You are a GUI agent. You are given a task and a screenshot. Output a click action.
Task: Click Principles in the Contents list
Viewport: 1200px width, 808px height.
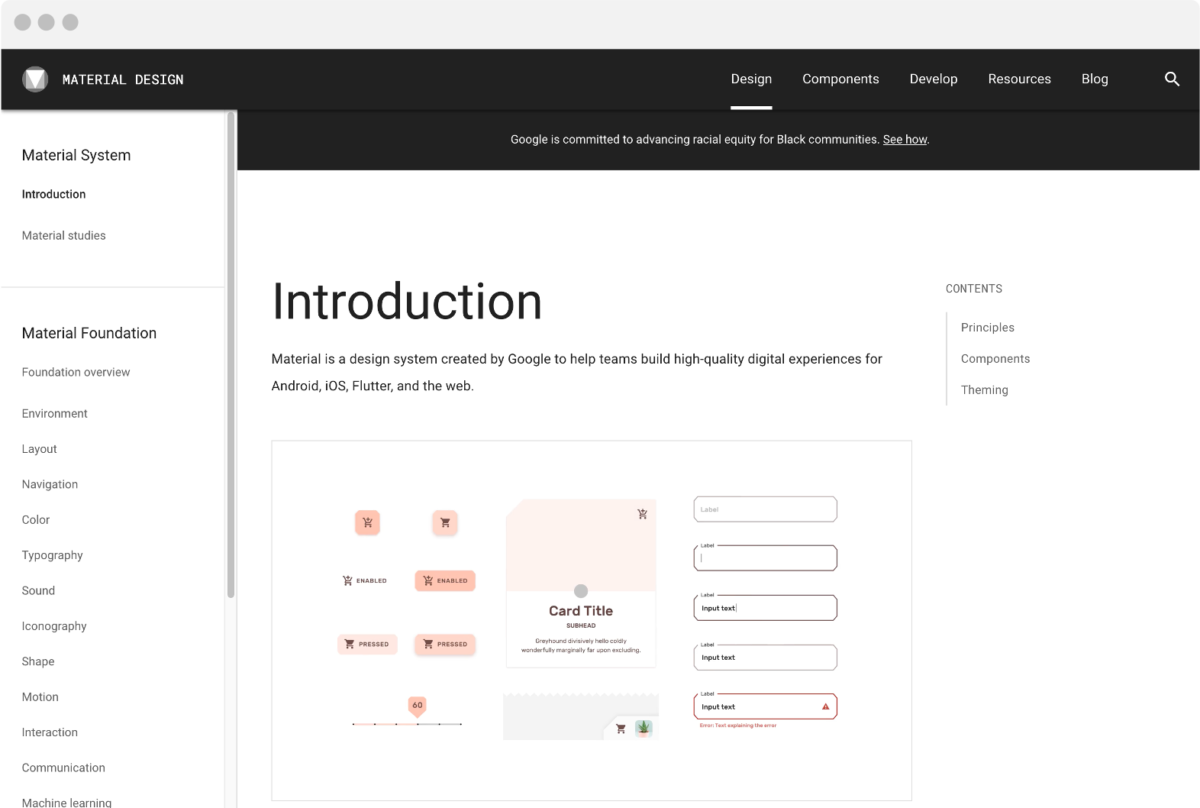coord(987,327)
